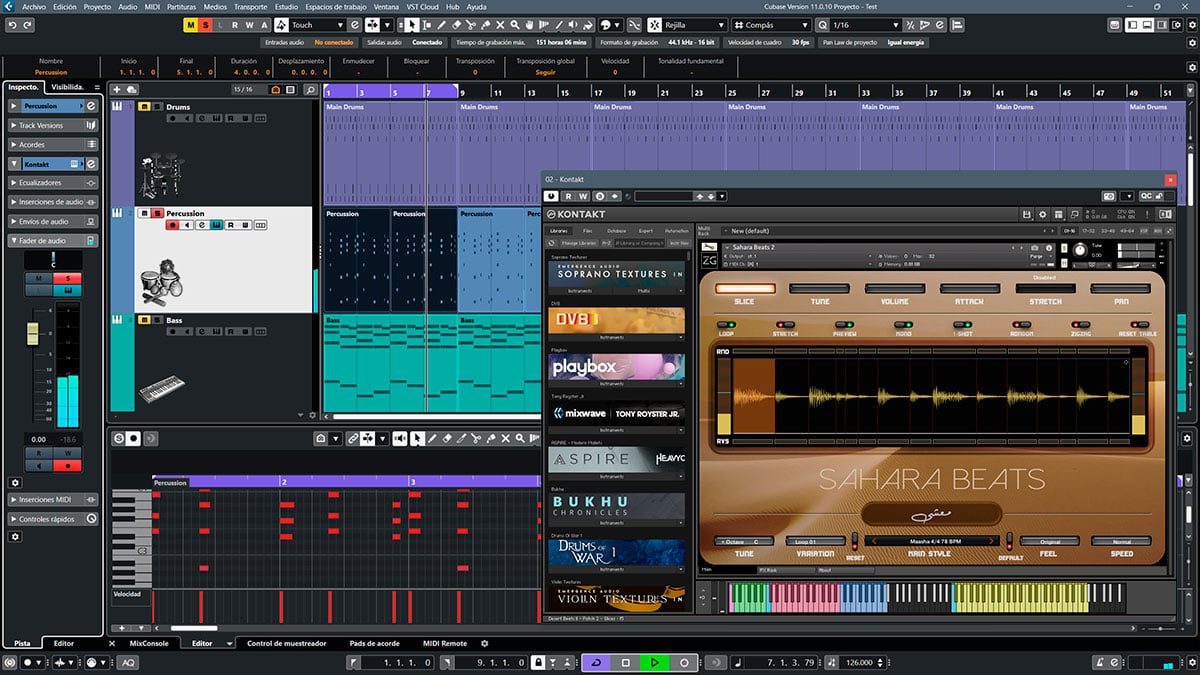1200x675 pixels.
Task: Click the Kontakt save floppy disk icon
Action: 1026,215
